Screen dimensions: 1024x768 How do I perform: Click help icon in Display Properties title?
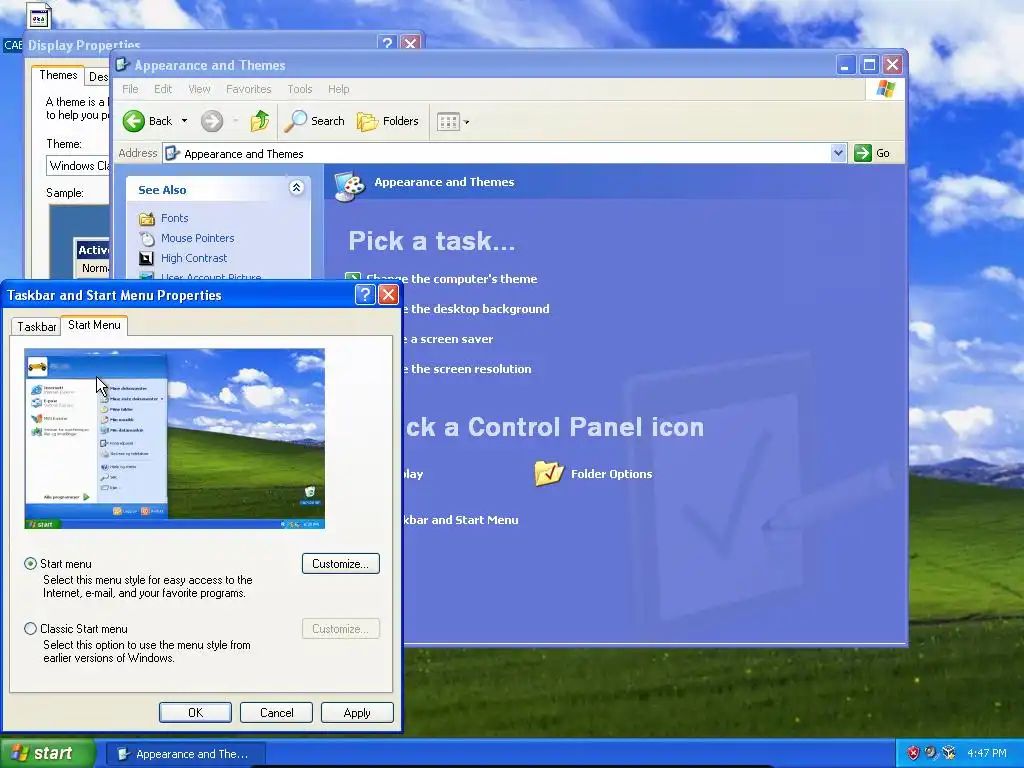click(387, 43)
